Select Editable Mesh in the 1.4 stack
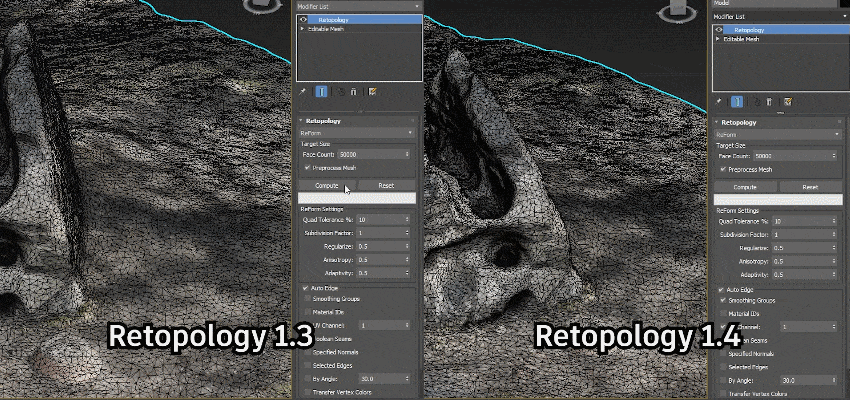 741,39
